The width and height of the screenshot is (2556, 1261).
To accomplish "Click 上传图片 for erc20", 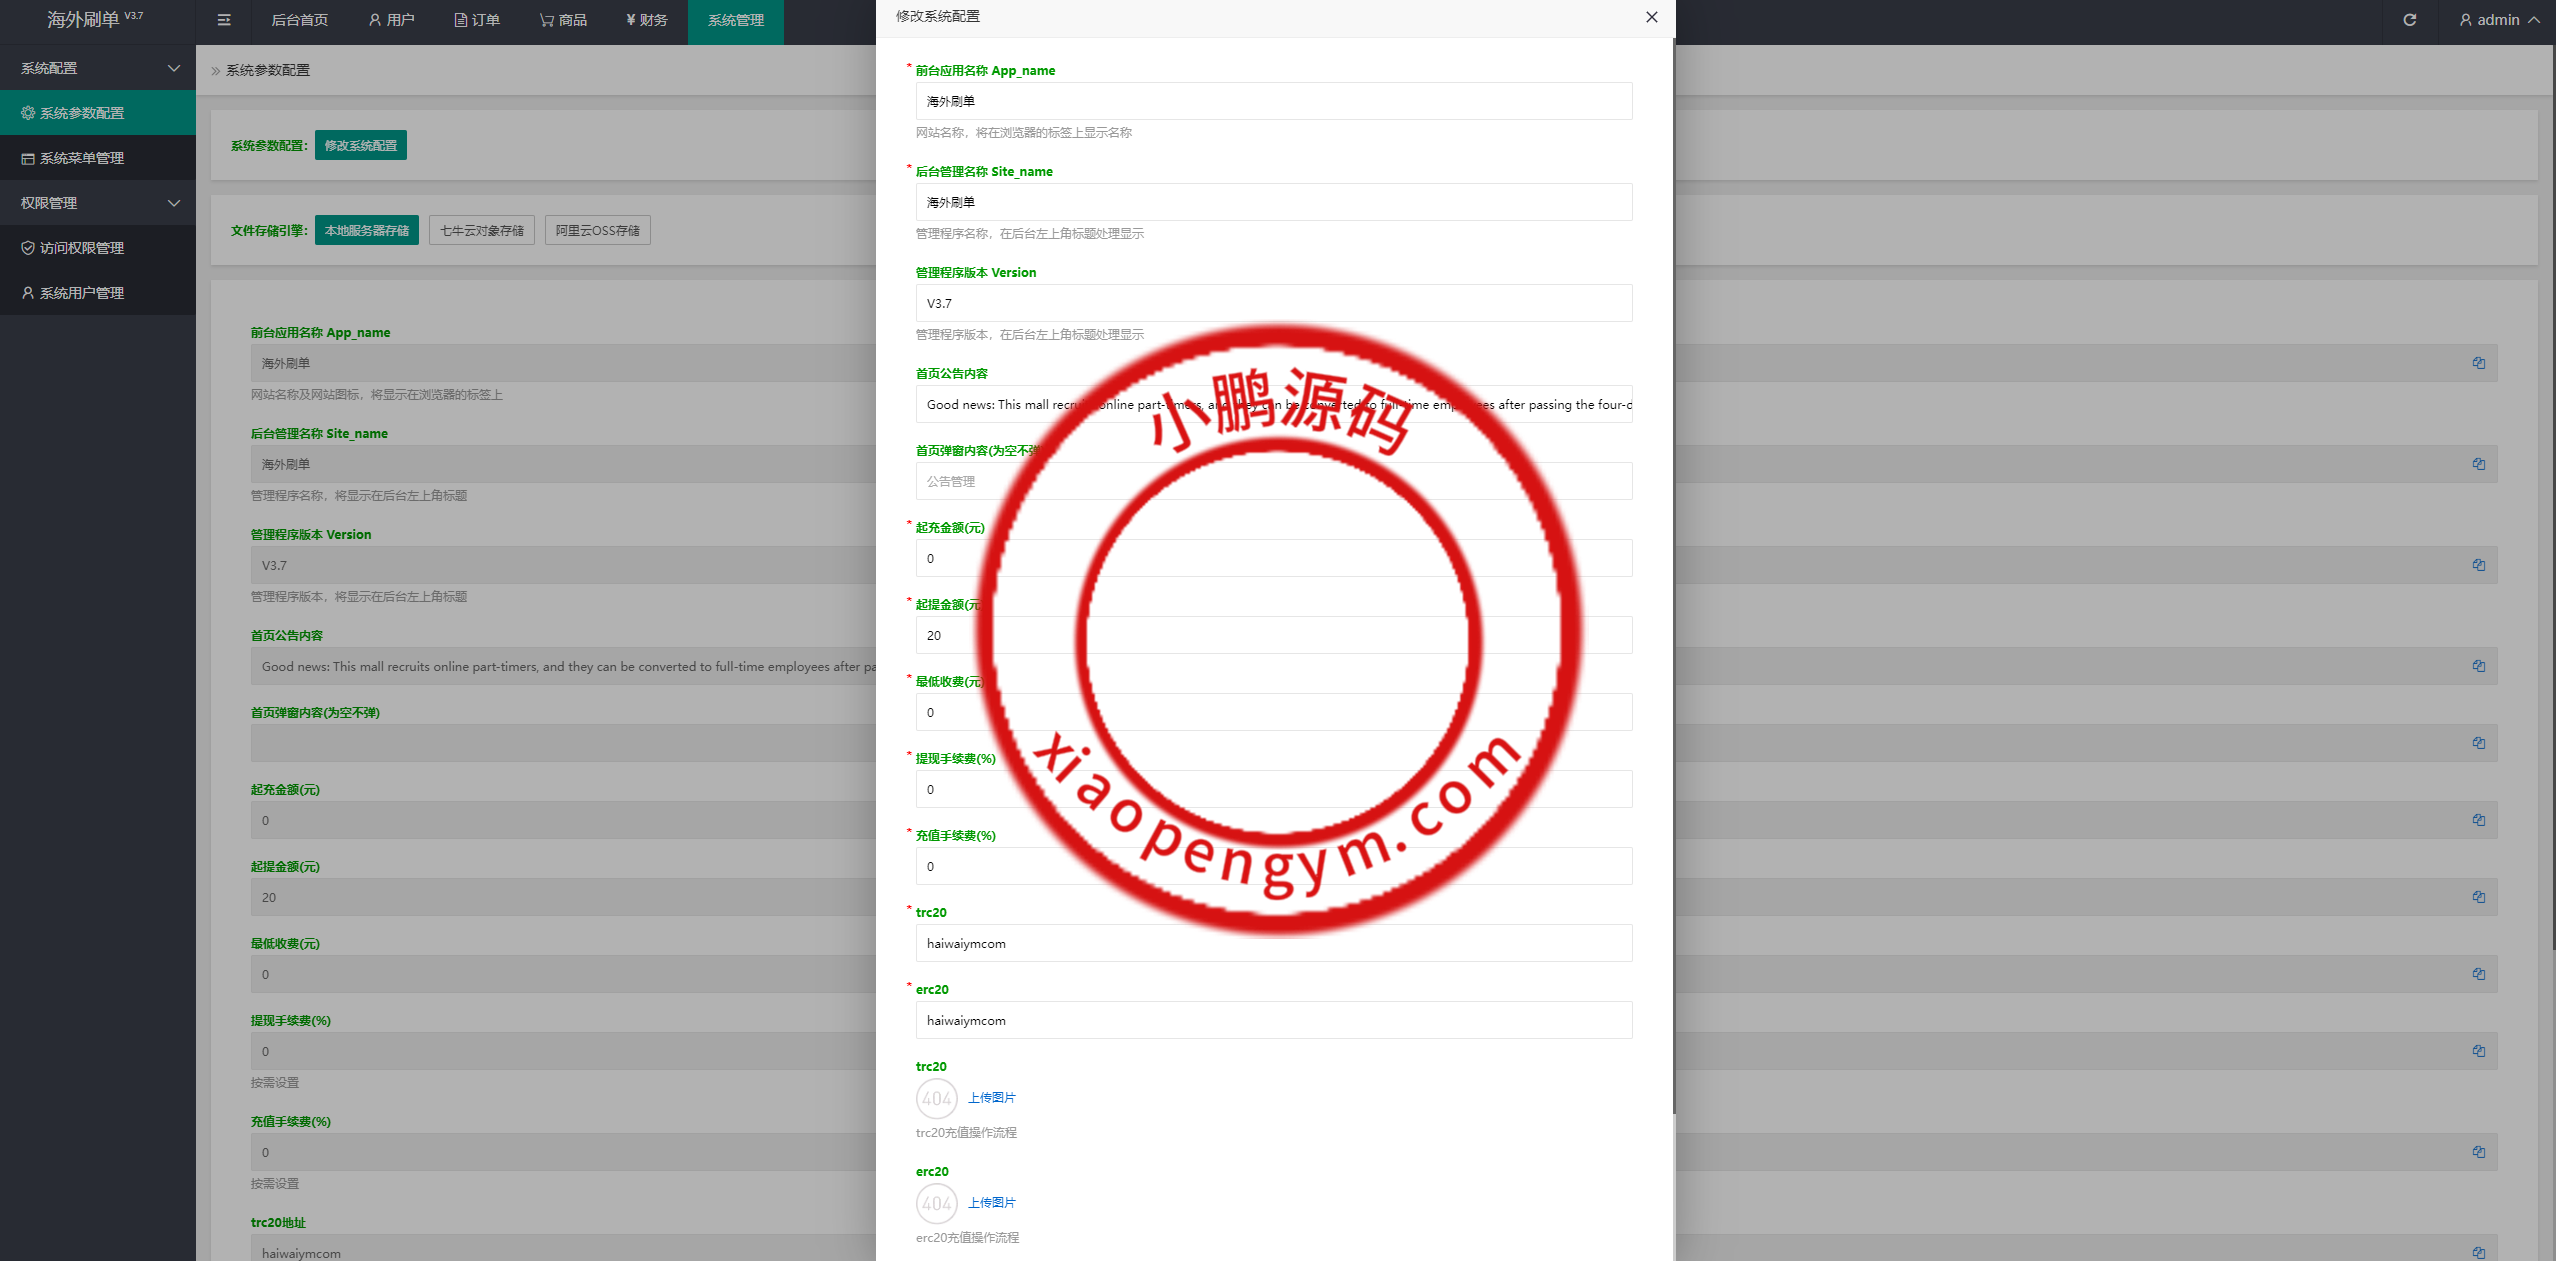I will point(992,1203).
